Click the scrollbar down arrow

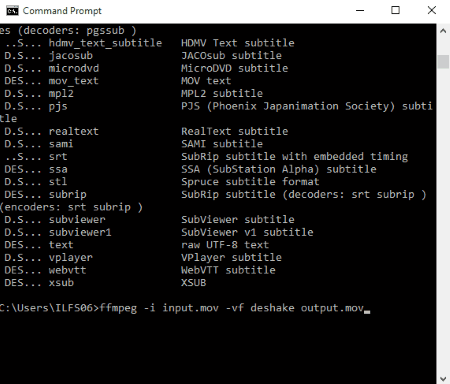click(x=443, y=378)
